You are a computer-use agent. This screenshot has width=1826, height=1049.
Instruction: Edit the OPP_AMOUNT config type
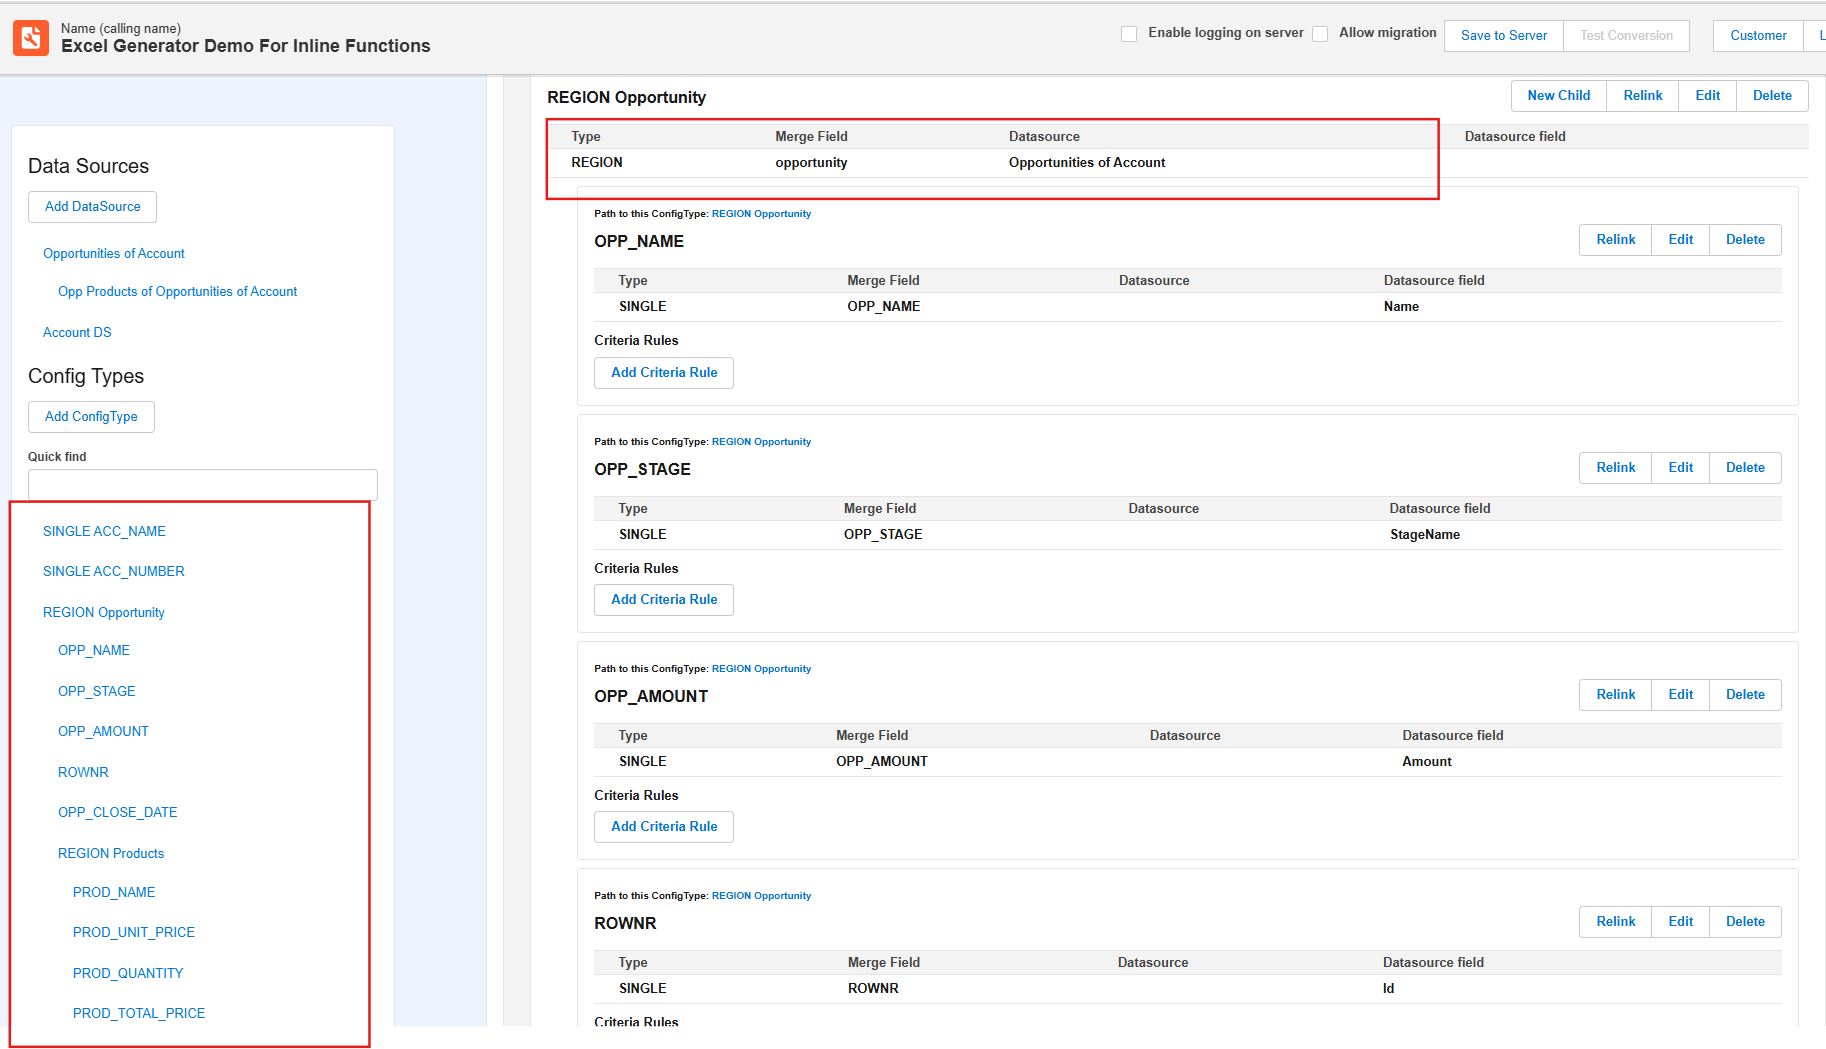coord(1680,695)
